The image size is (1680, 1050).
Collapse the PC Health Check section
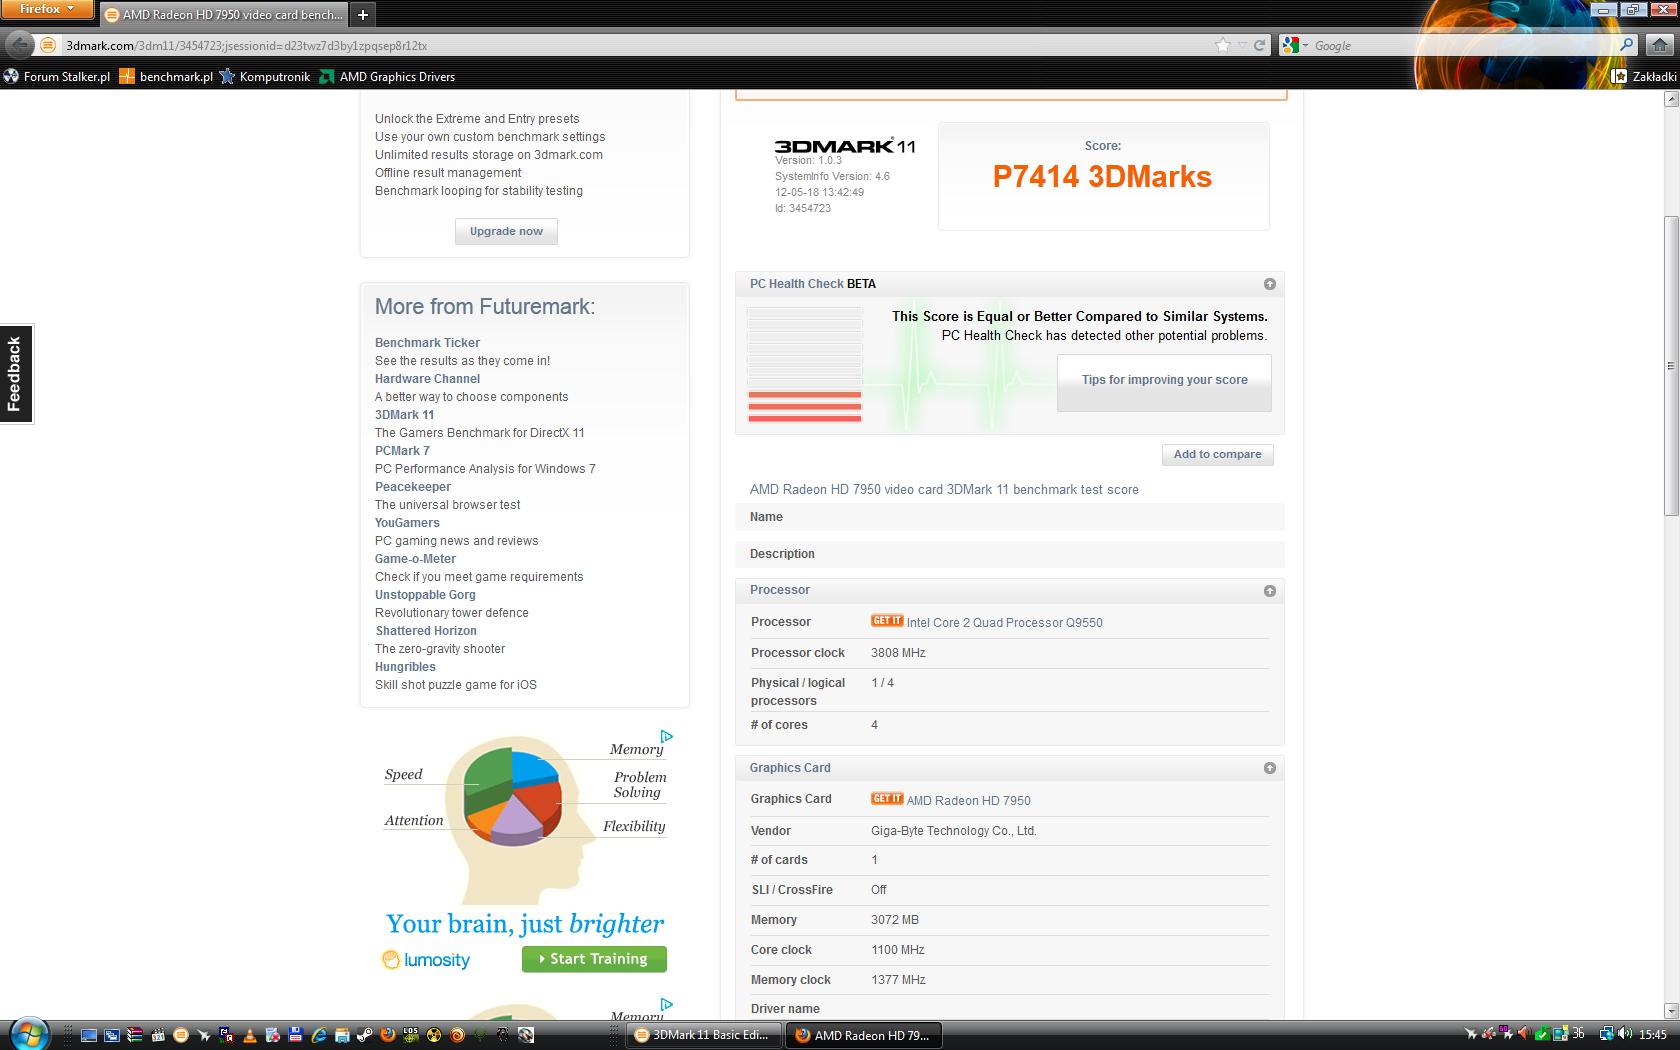pyautogui.click(x=1269, y=284)
